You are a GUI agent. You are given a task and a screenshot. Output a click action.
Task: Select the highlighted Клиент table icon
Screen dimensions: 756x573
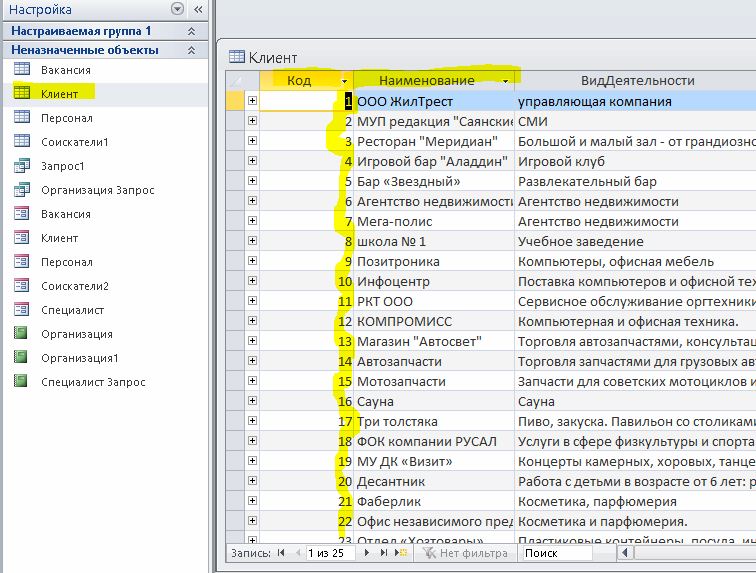coord(22,93)
